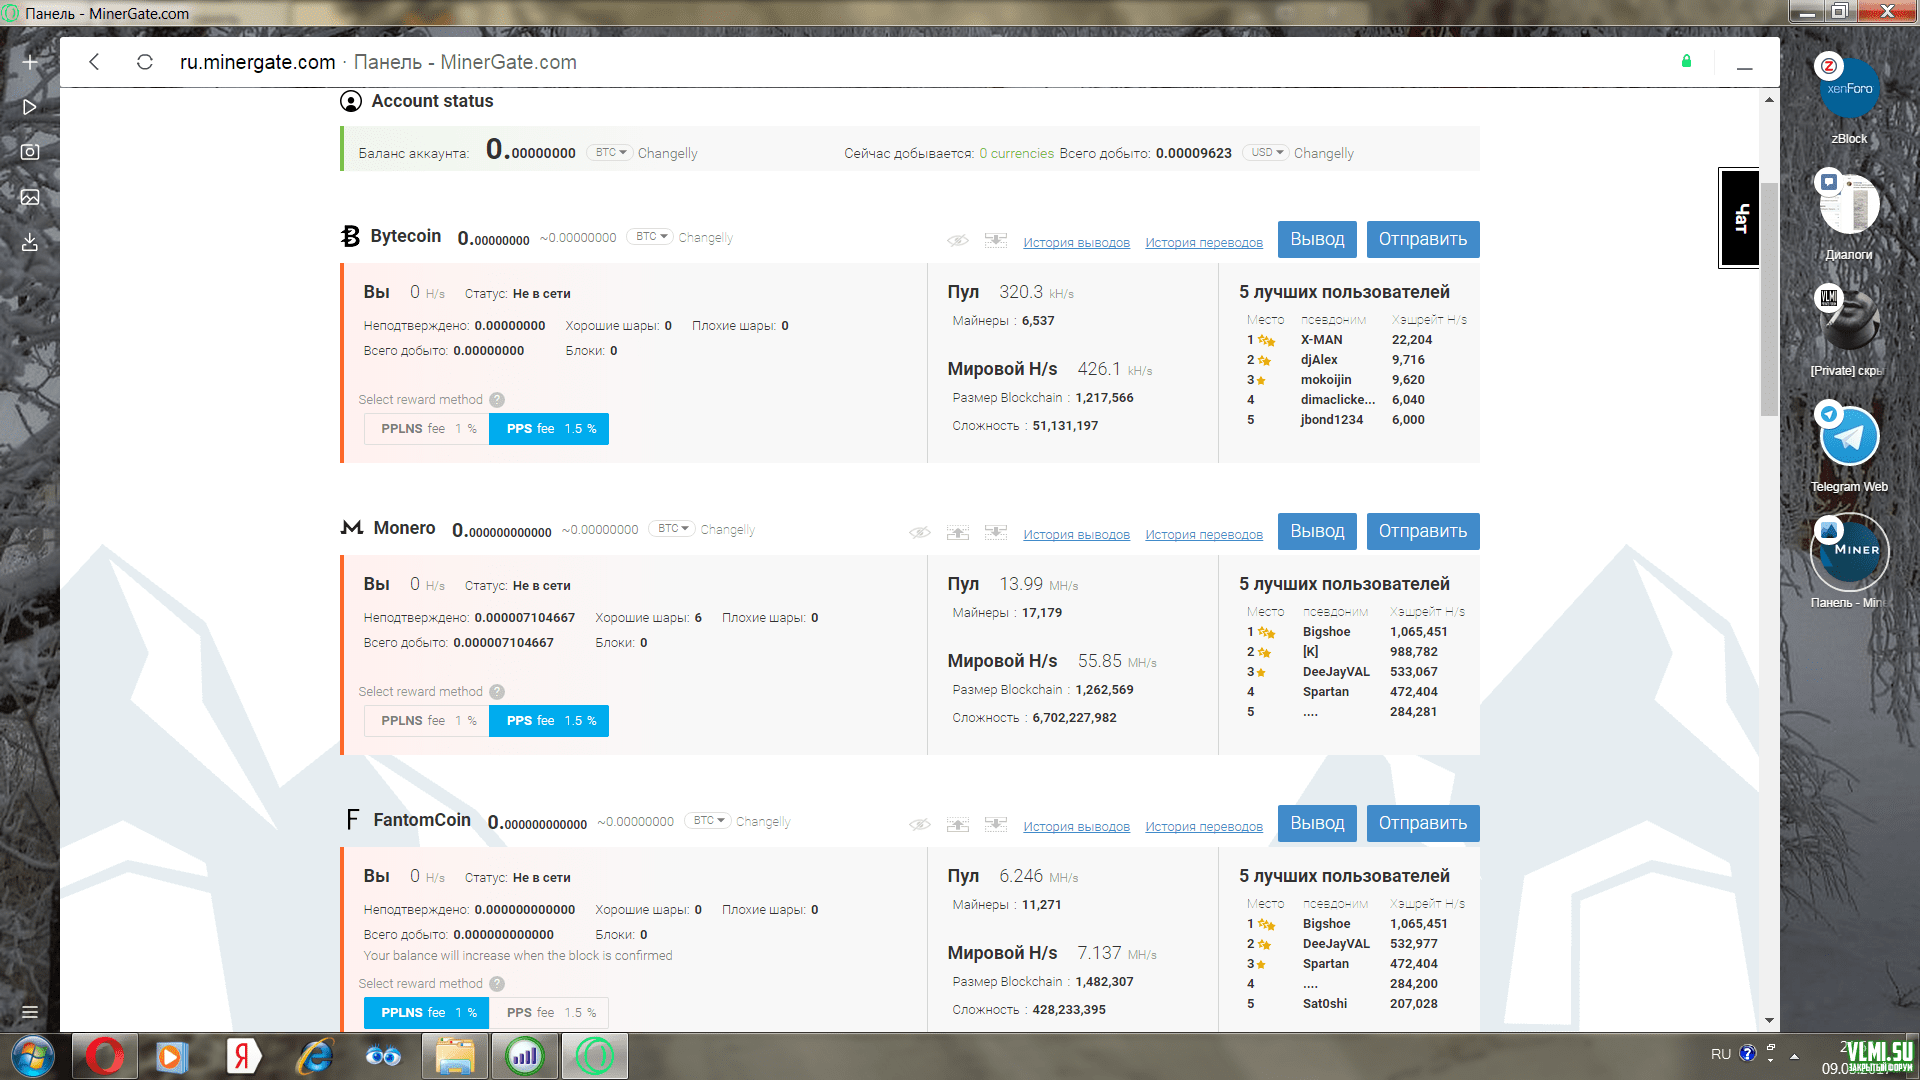Open the zBlock xenForo speed dial
The image size is (1920, 1080).
click(1849, 89)
